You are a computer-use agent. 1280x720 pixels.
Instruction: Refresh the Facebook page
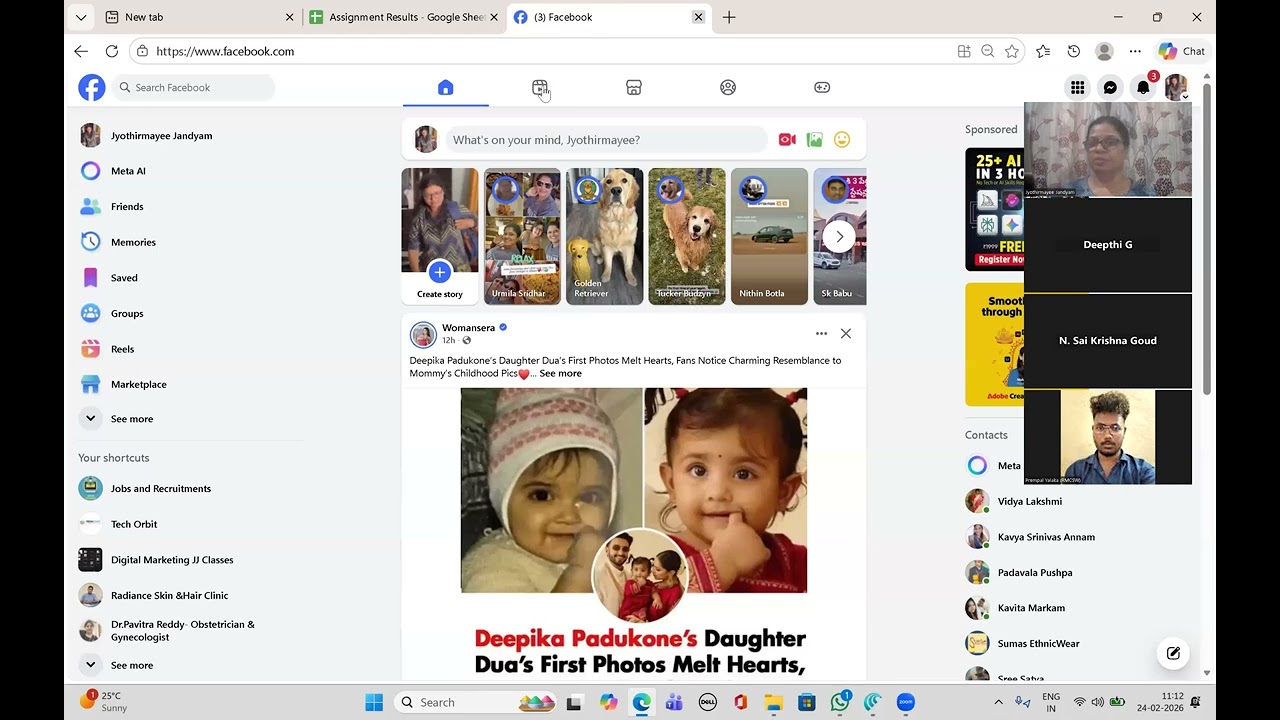tap(112, 51)
